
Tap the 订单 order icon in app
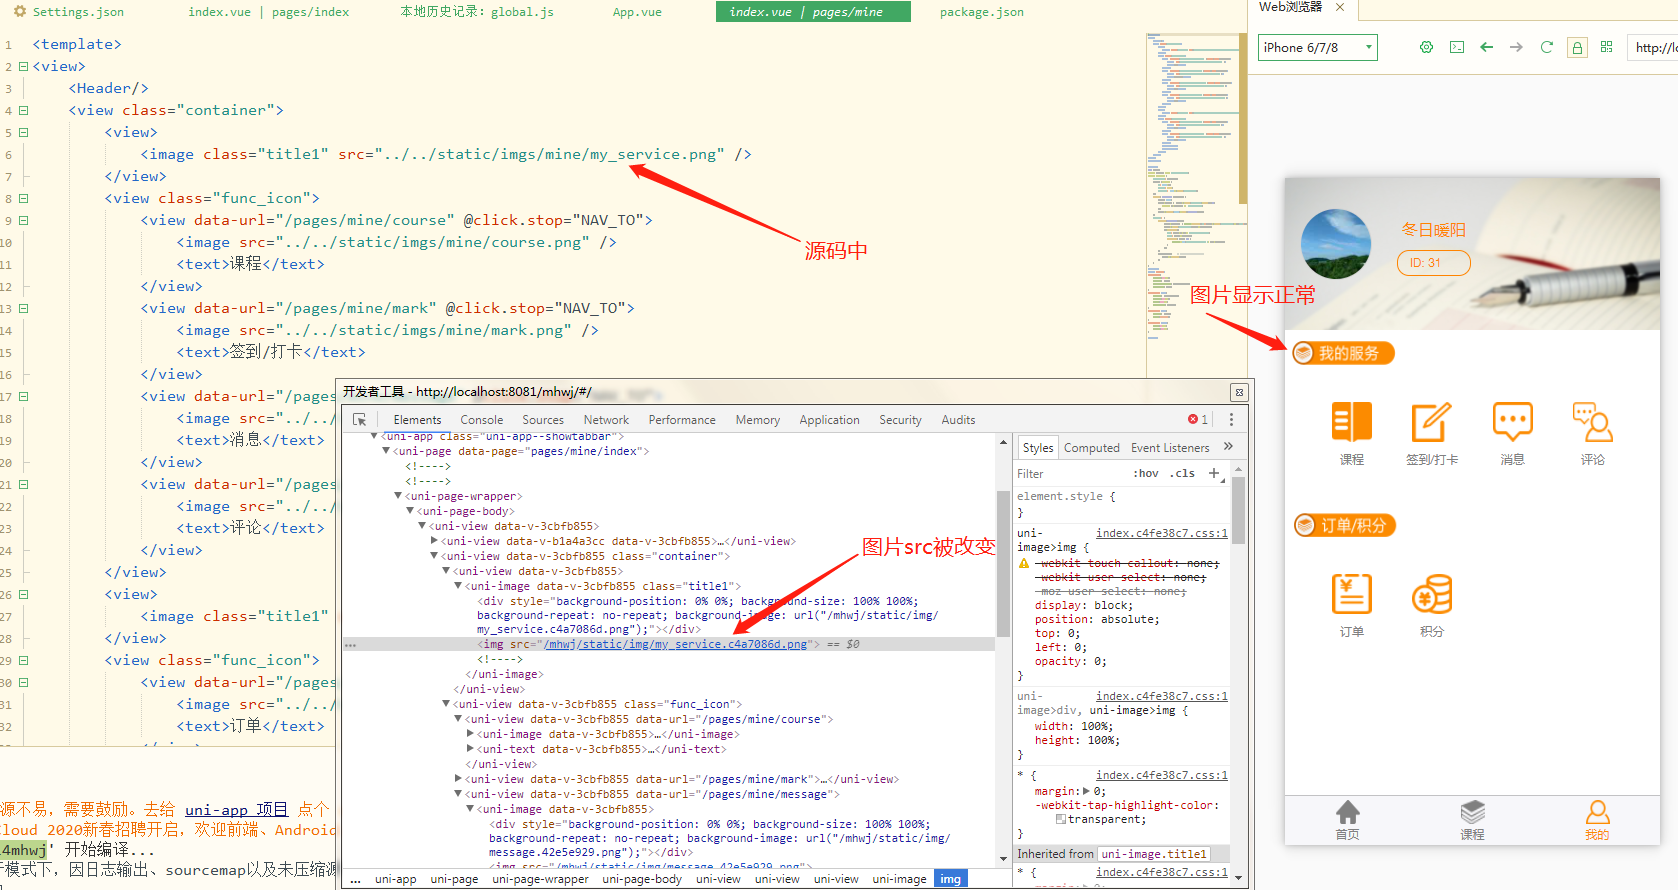(x=1351, y=595)
